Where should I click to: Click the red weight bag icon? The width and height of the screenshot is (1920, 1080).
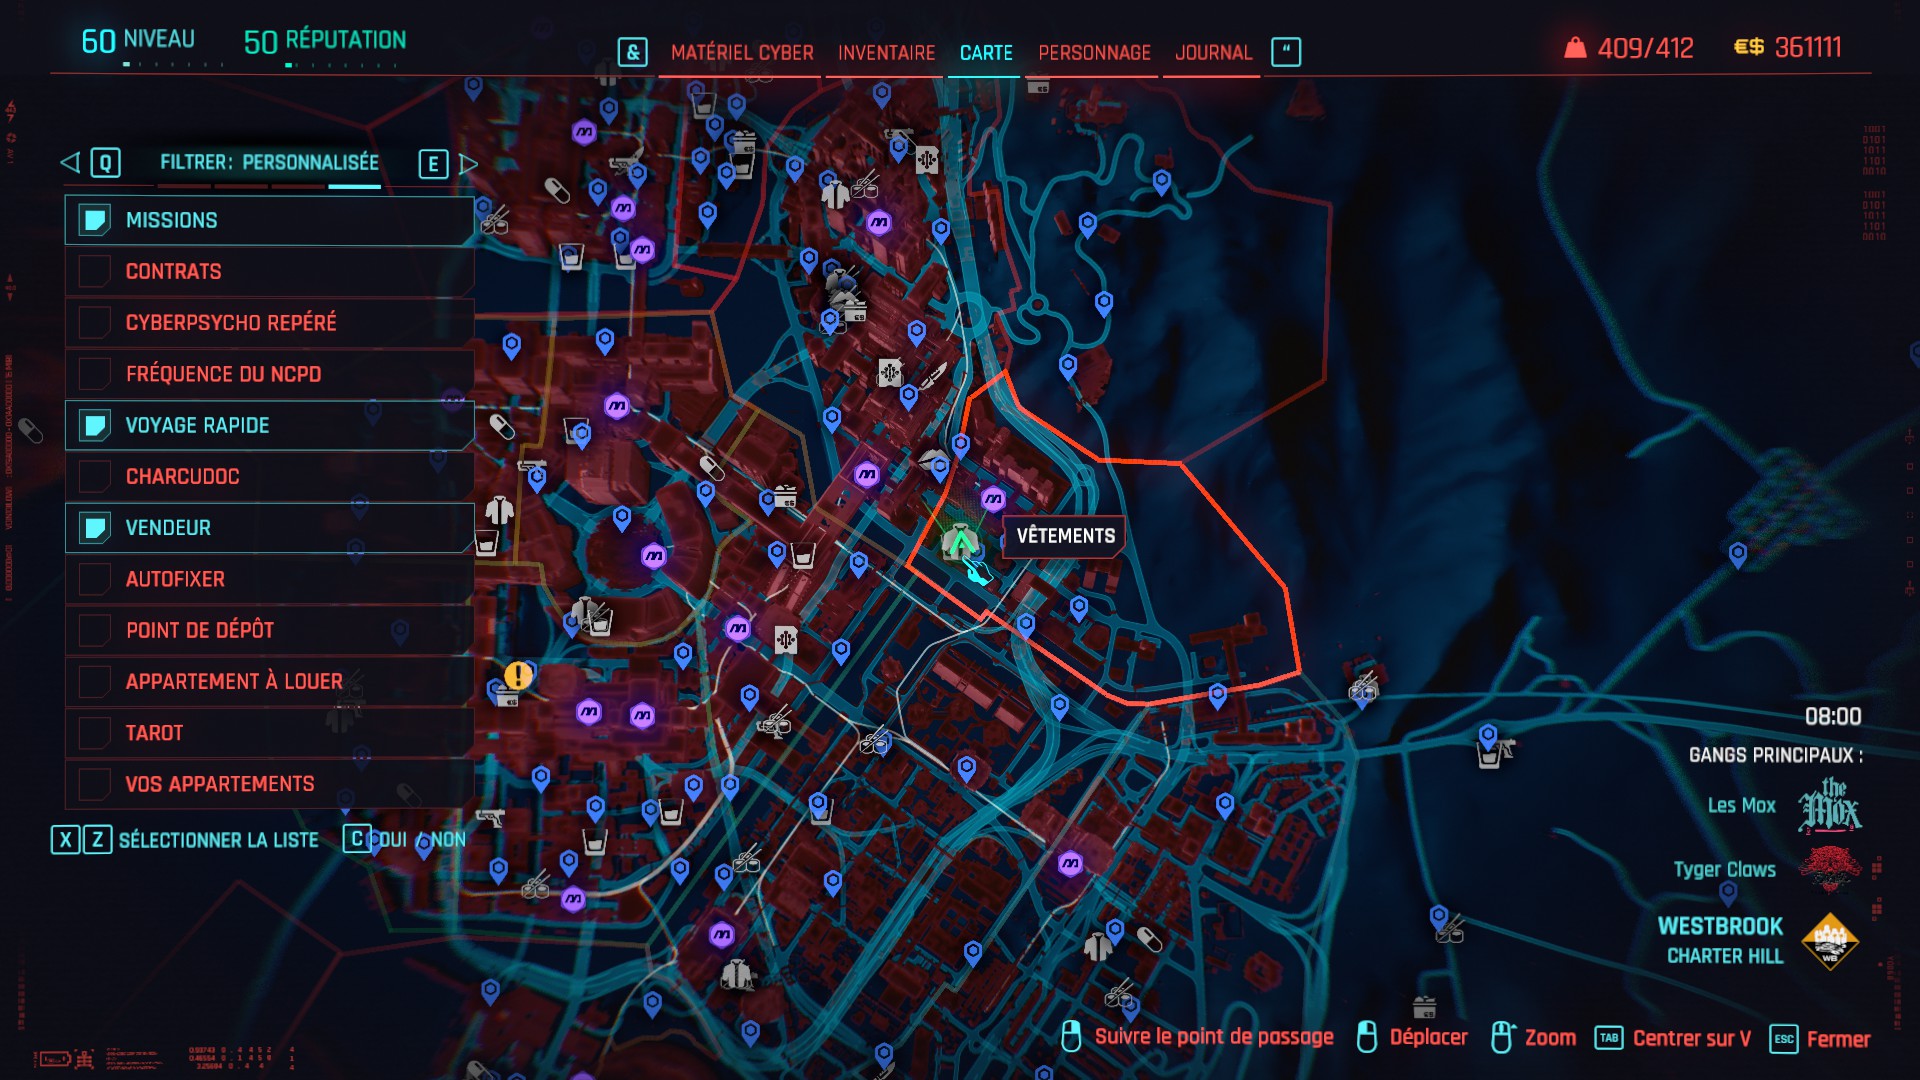[x=1575, y=48]
